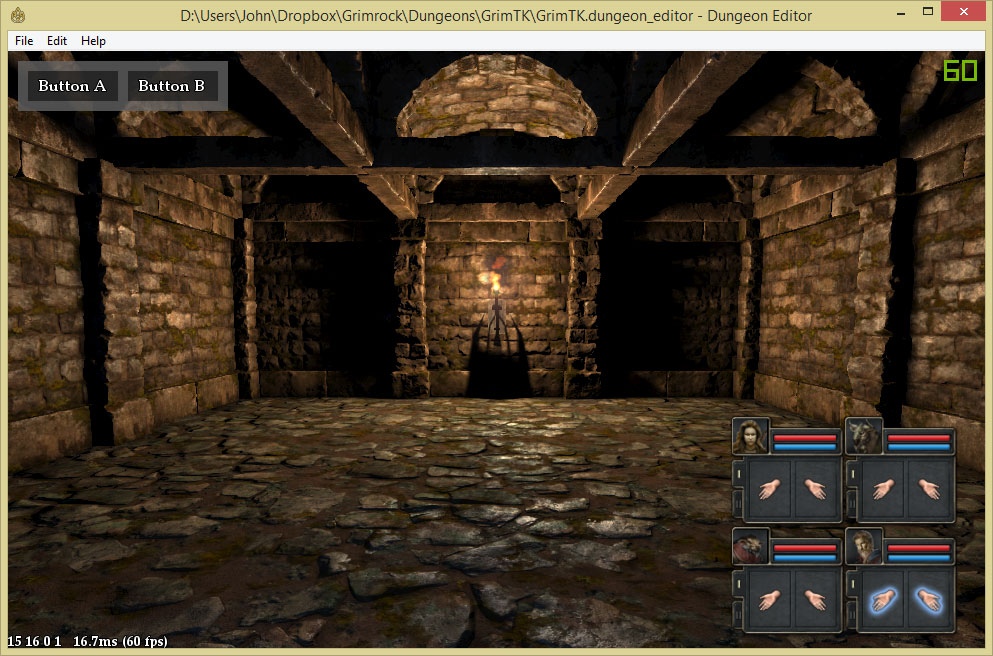This screenshot has height=656, width=993.
Task: Click the human woman's red health bar
Action: [805, 438]
